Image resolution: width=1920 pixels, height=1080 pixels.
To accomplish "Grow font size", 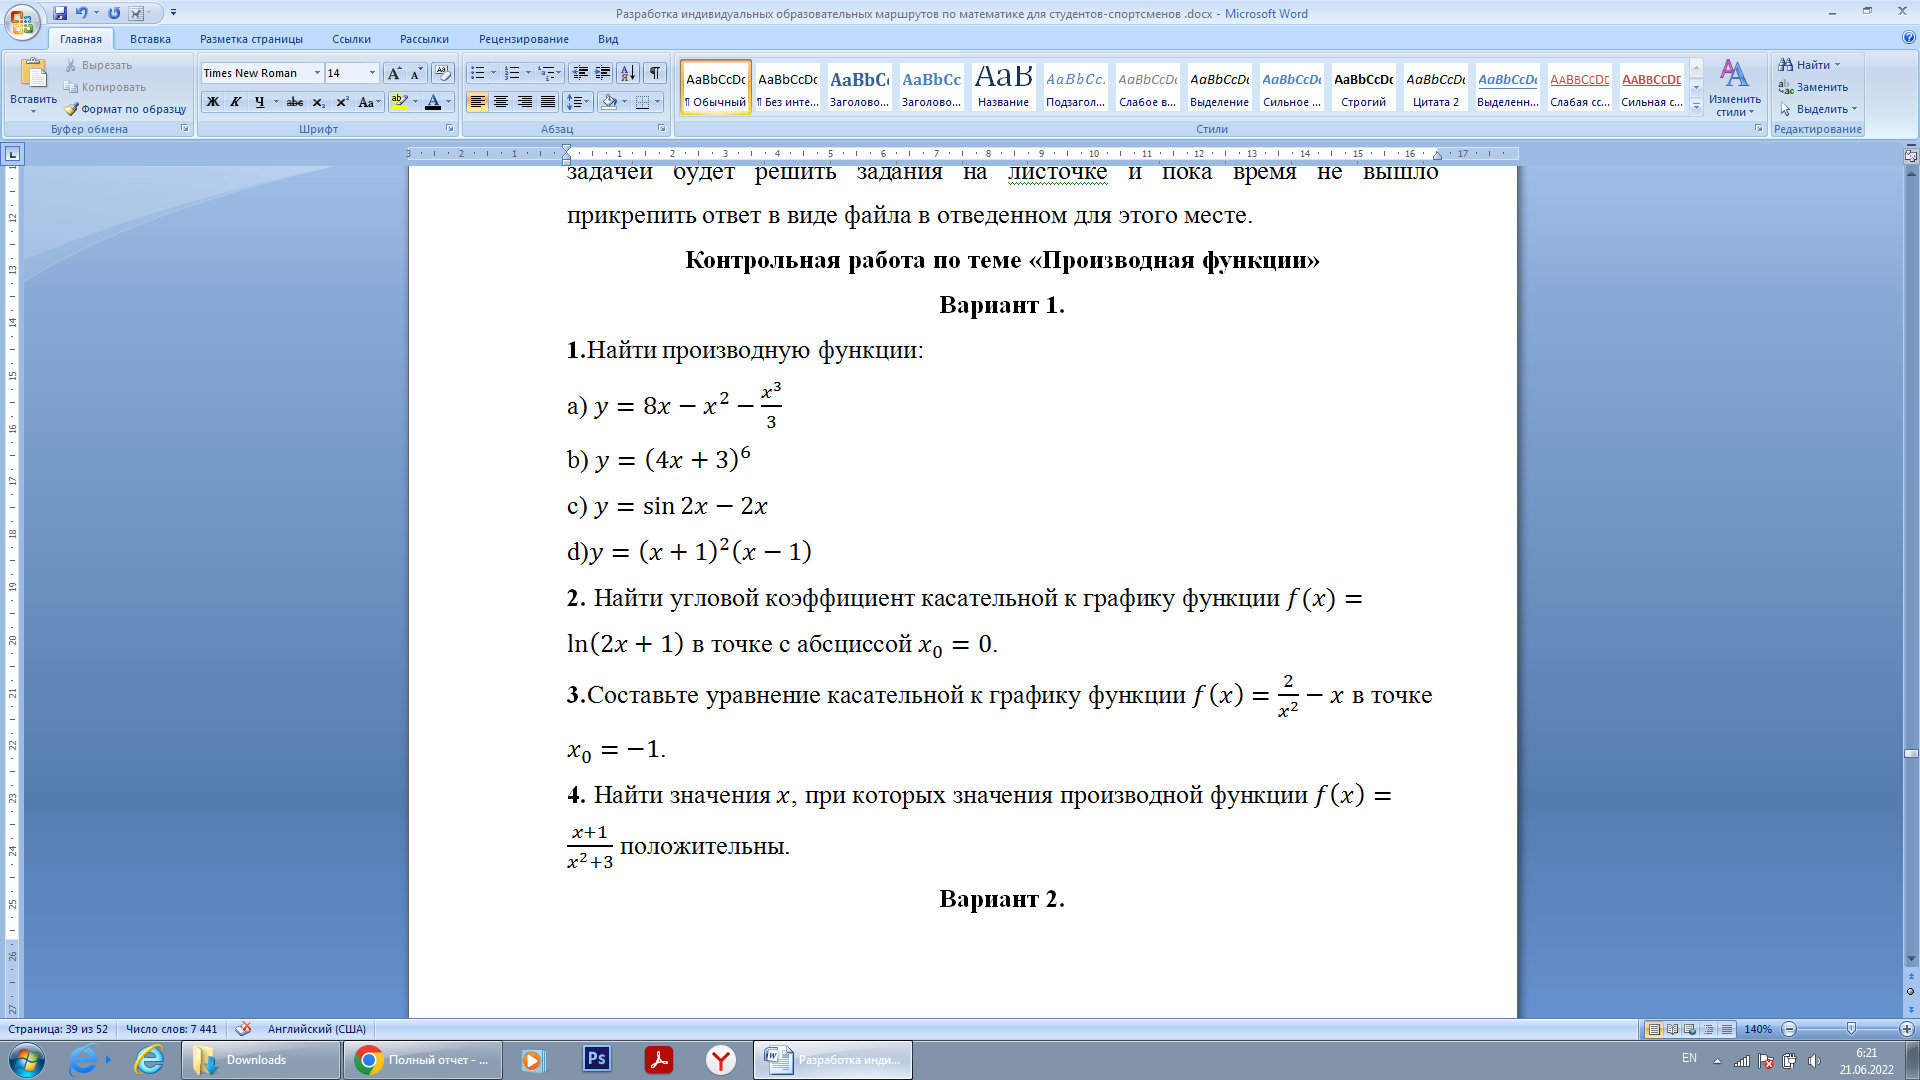I will 394,73.
